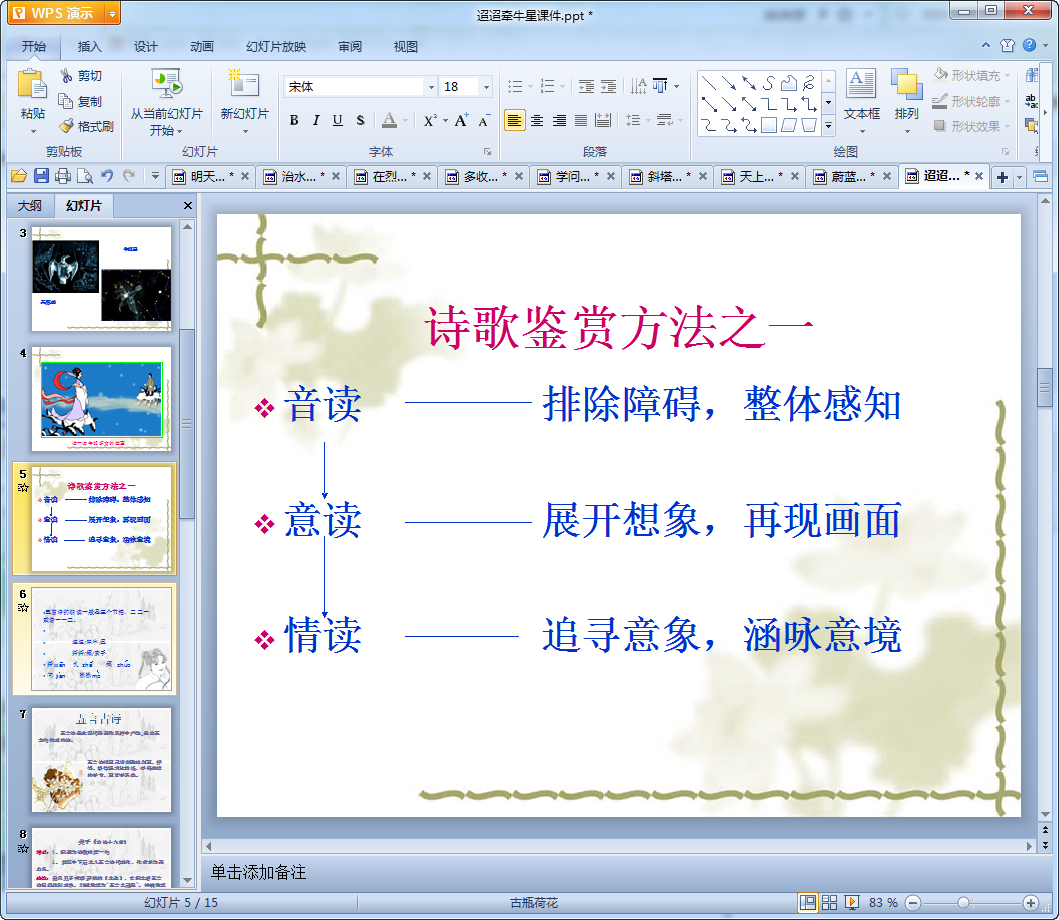Image resolution: width=1059 pixels, height=920 pixels.
Task: Toggle Bold formatting
Action: click(x=294, y=120)
